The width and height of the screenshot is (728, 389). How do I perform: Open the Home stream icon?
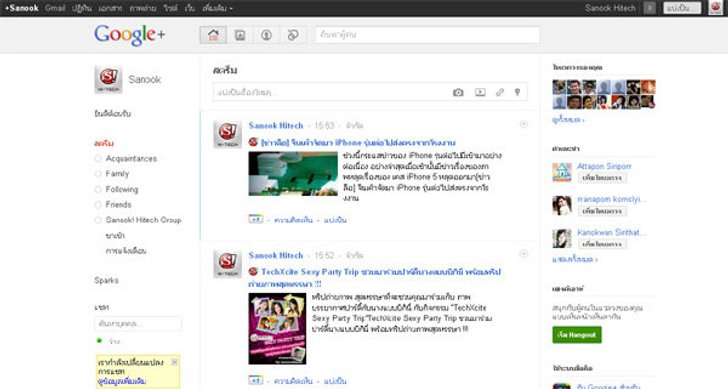click(213, 35)
